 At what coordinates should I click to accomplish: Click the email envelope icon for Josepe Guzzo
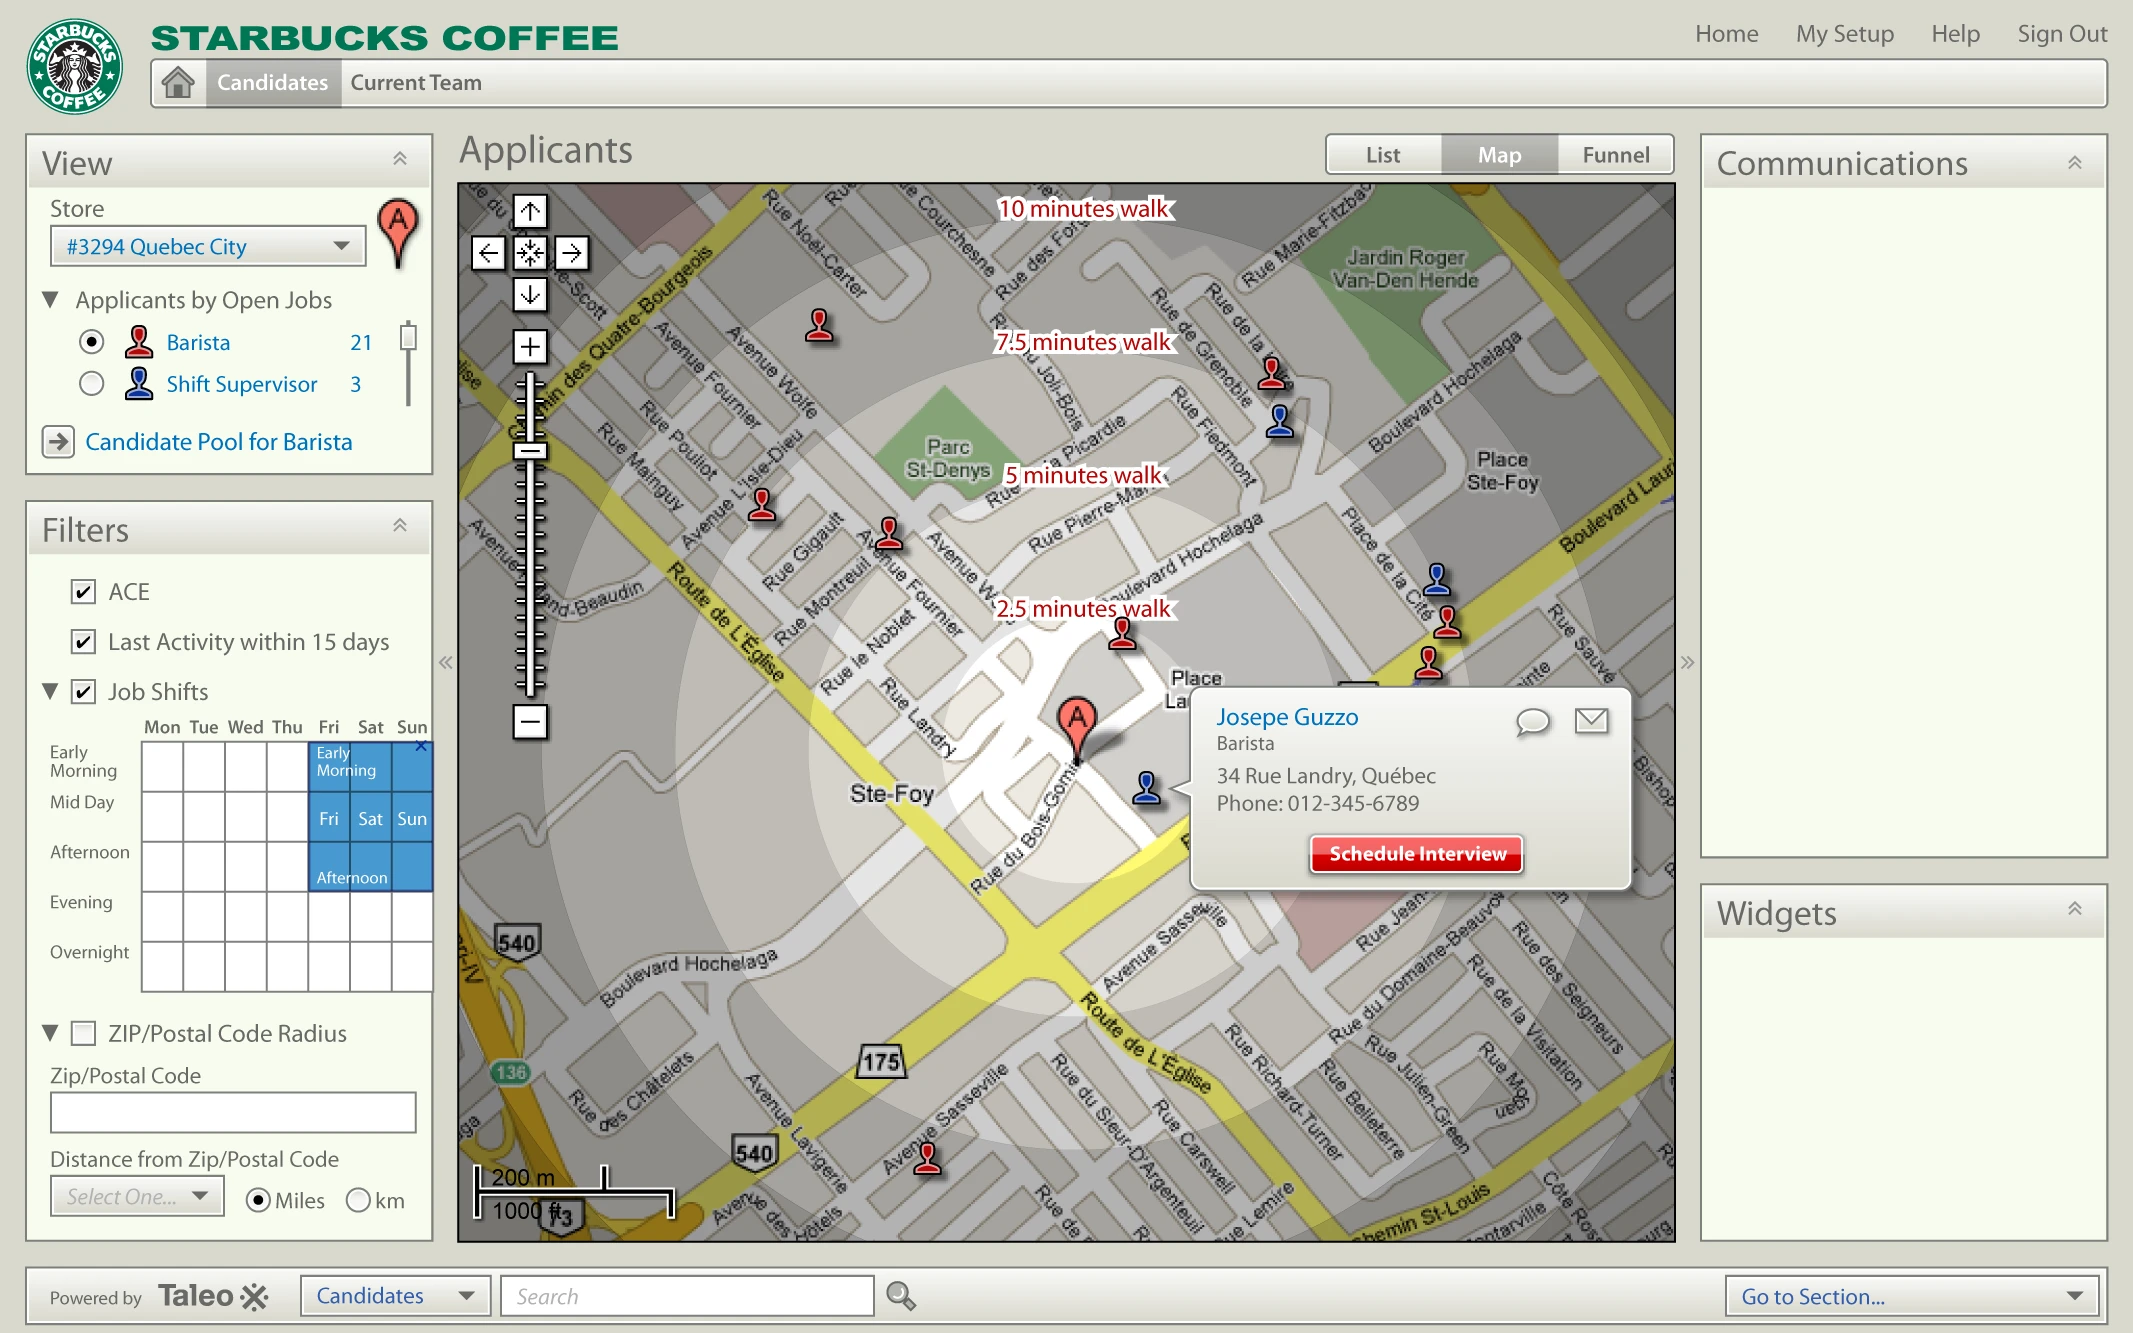(1591, 720)
